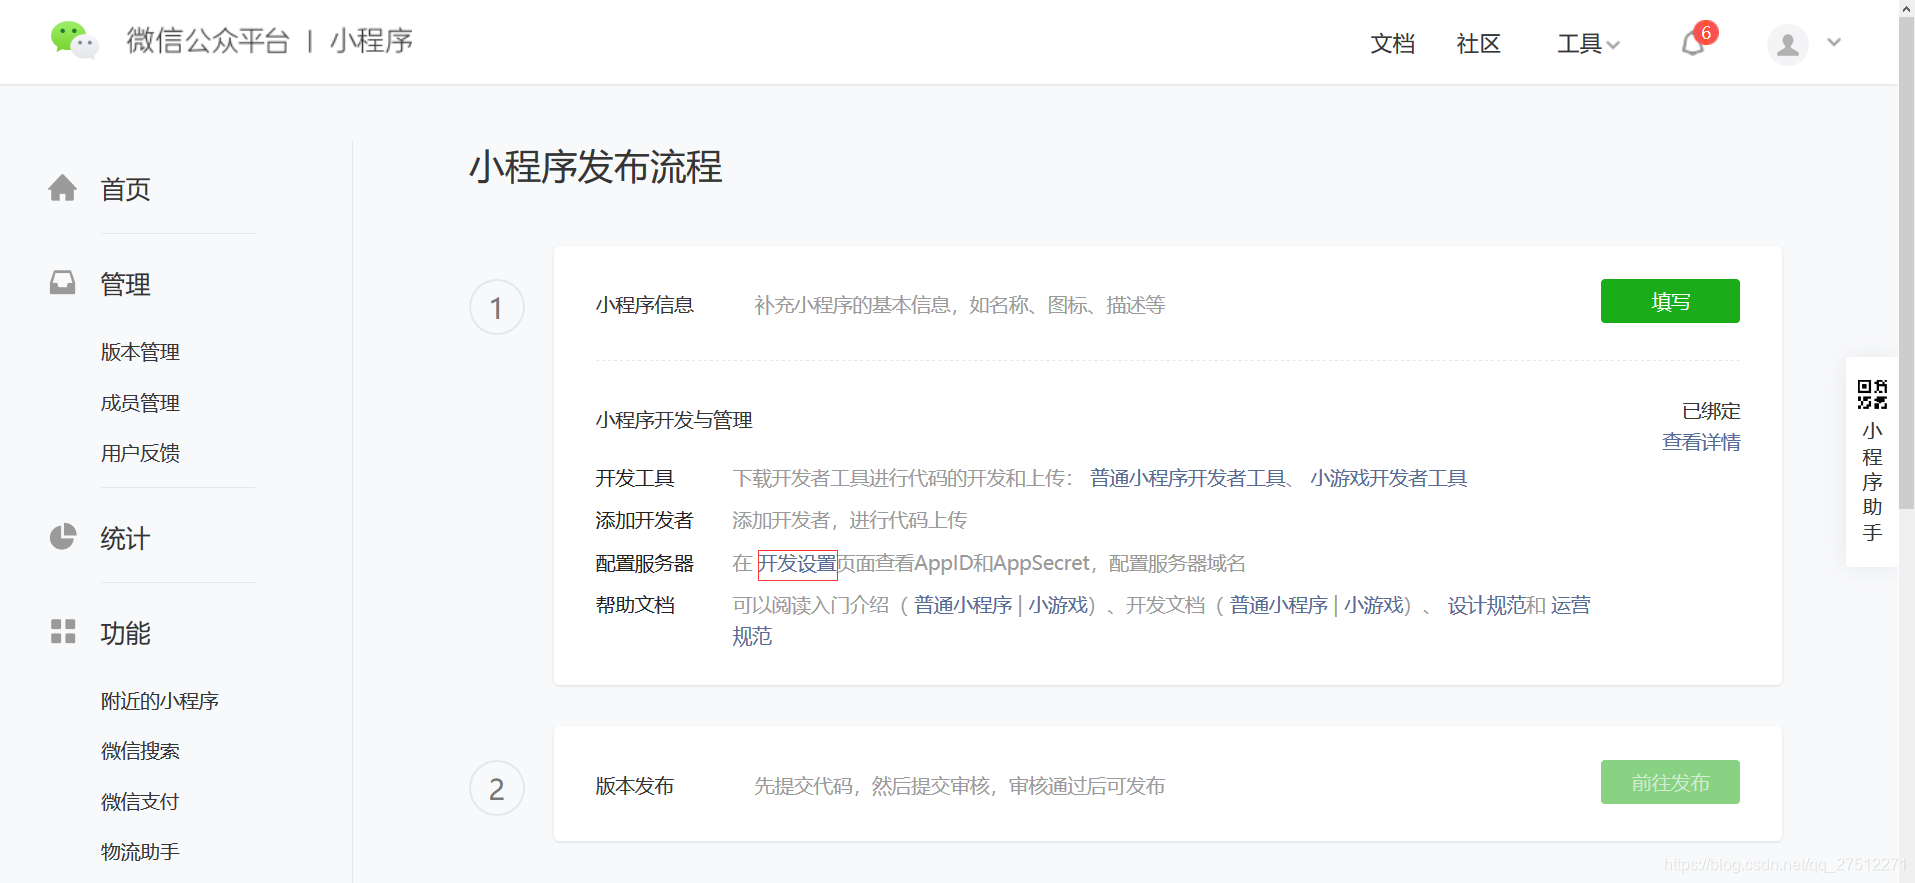This screenshot has height=883, width=1915.
Task: Open 版本管理 in sidebar
Action: tap(140, 352)
